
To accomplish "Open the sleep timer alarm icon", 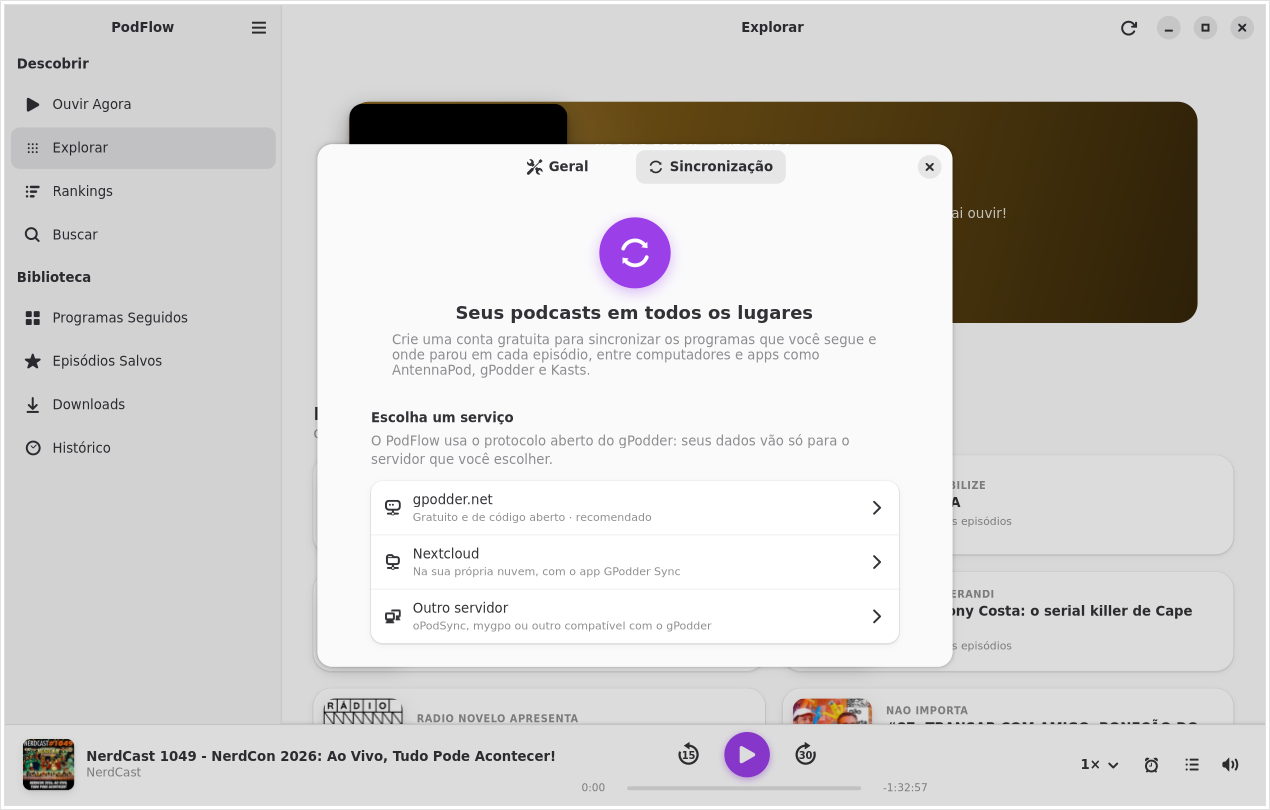I will click(1151, 765).
